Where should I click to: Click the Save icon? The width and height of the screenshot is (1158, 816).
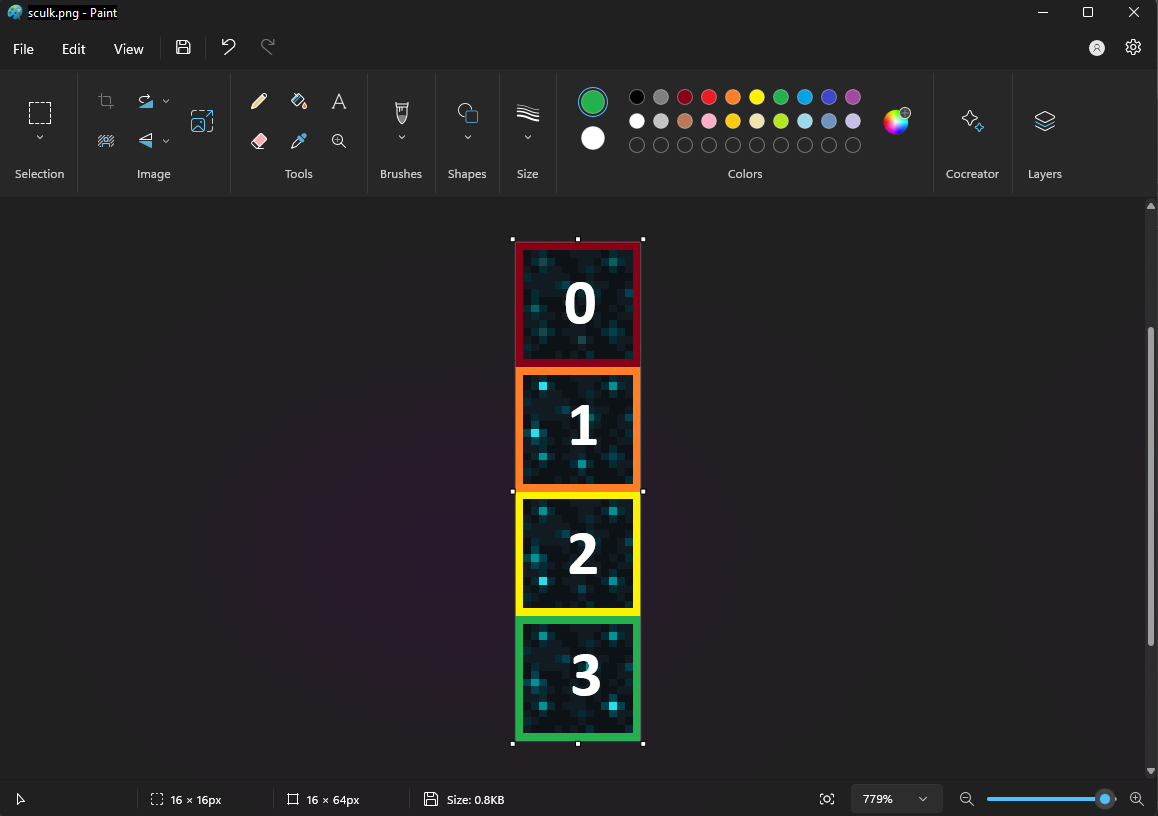tap(183, 47)
